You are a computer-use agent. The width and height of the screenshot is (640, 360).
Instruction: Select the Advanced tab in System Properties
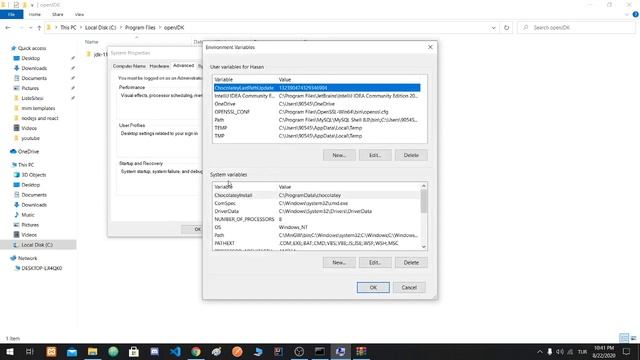coord(183,65)
